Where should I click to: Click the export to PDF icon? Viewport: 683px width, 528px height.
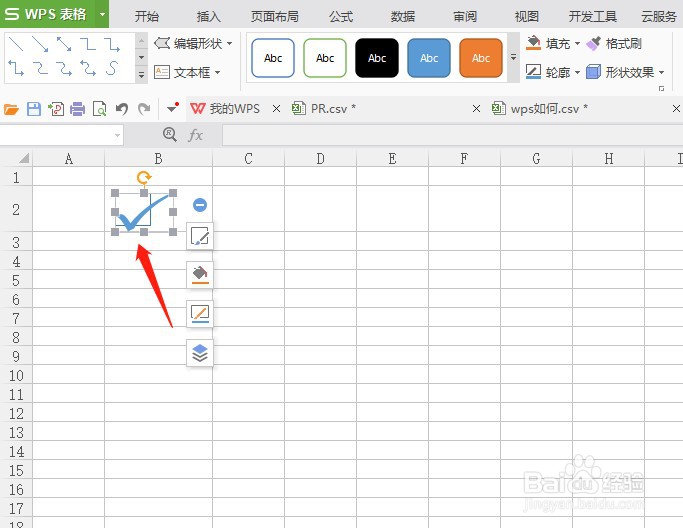click(x=56, y=108)
